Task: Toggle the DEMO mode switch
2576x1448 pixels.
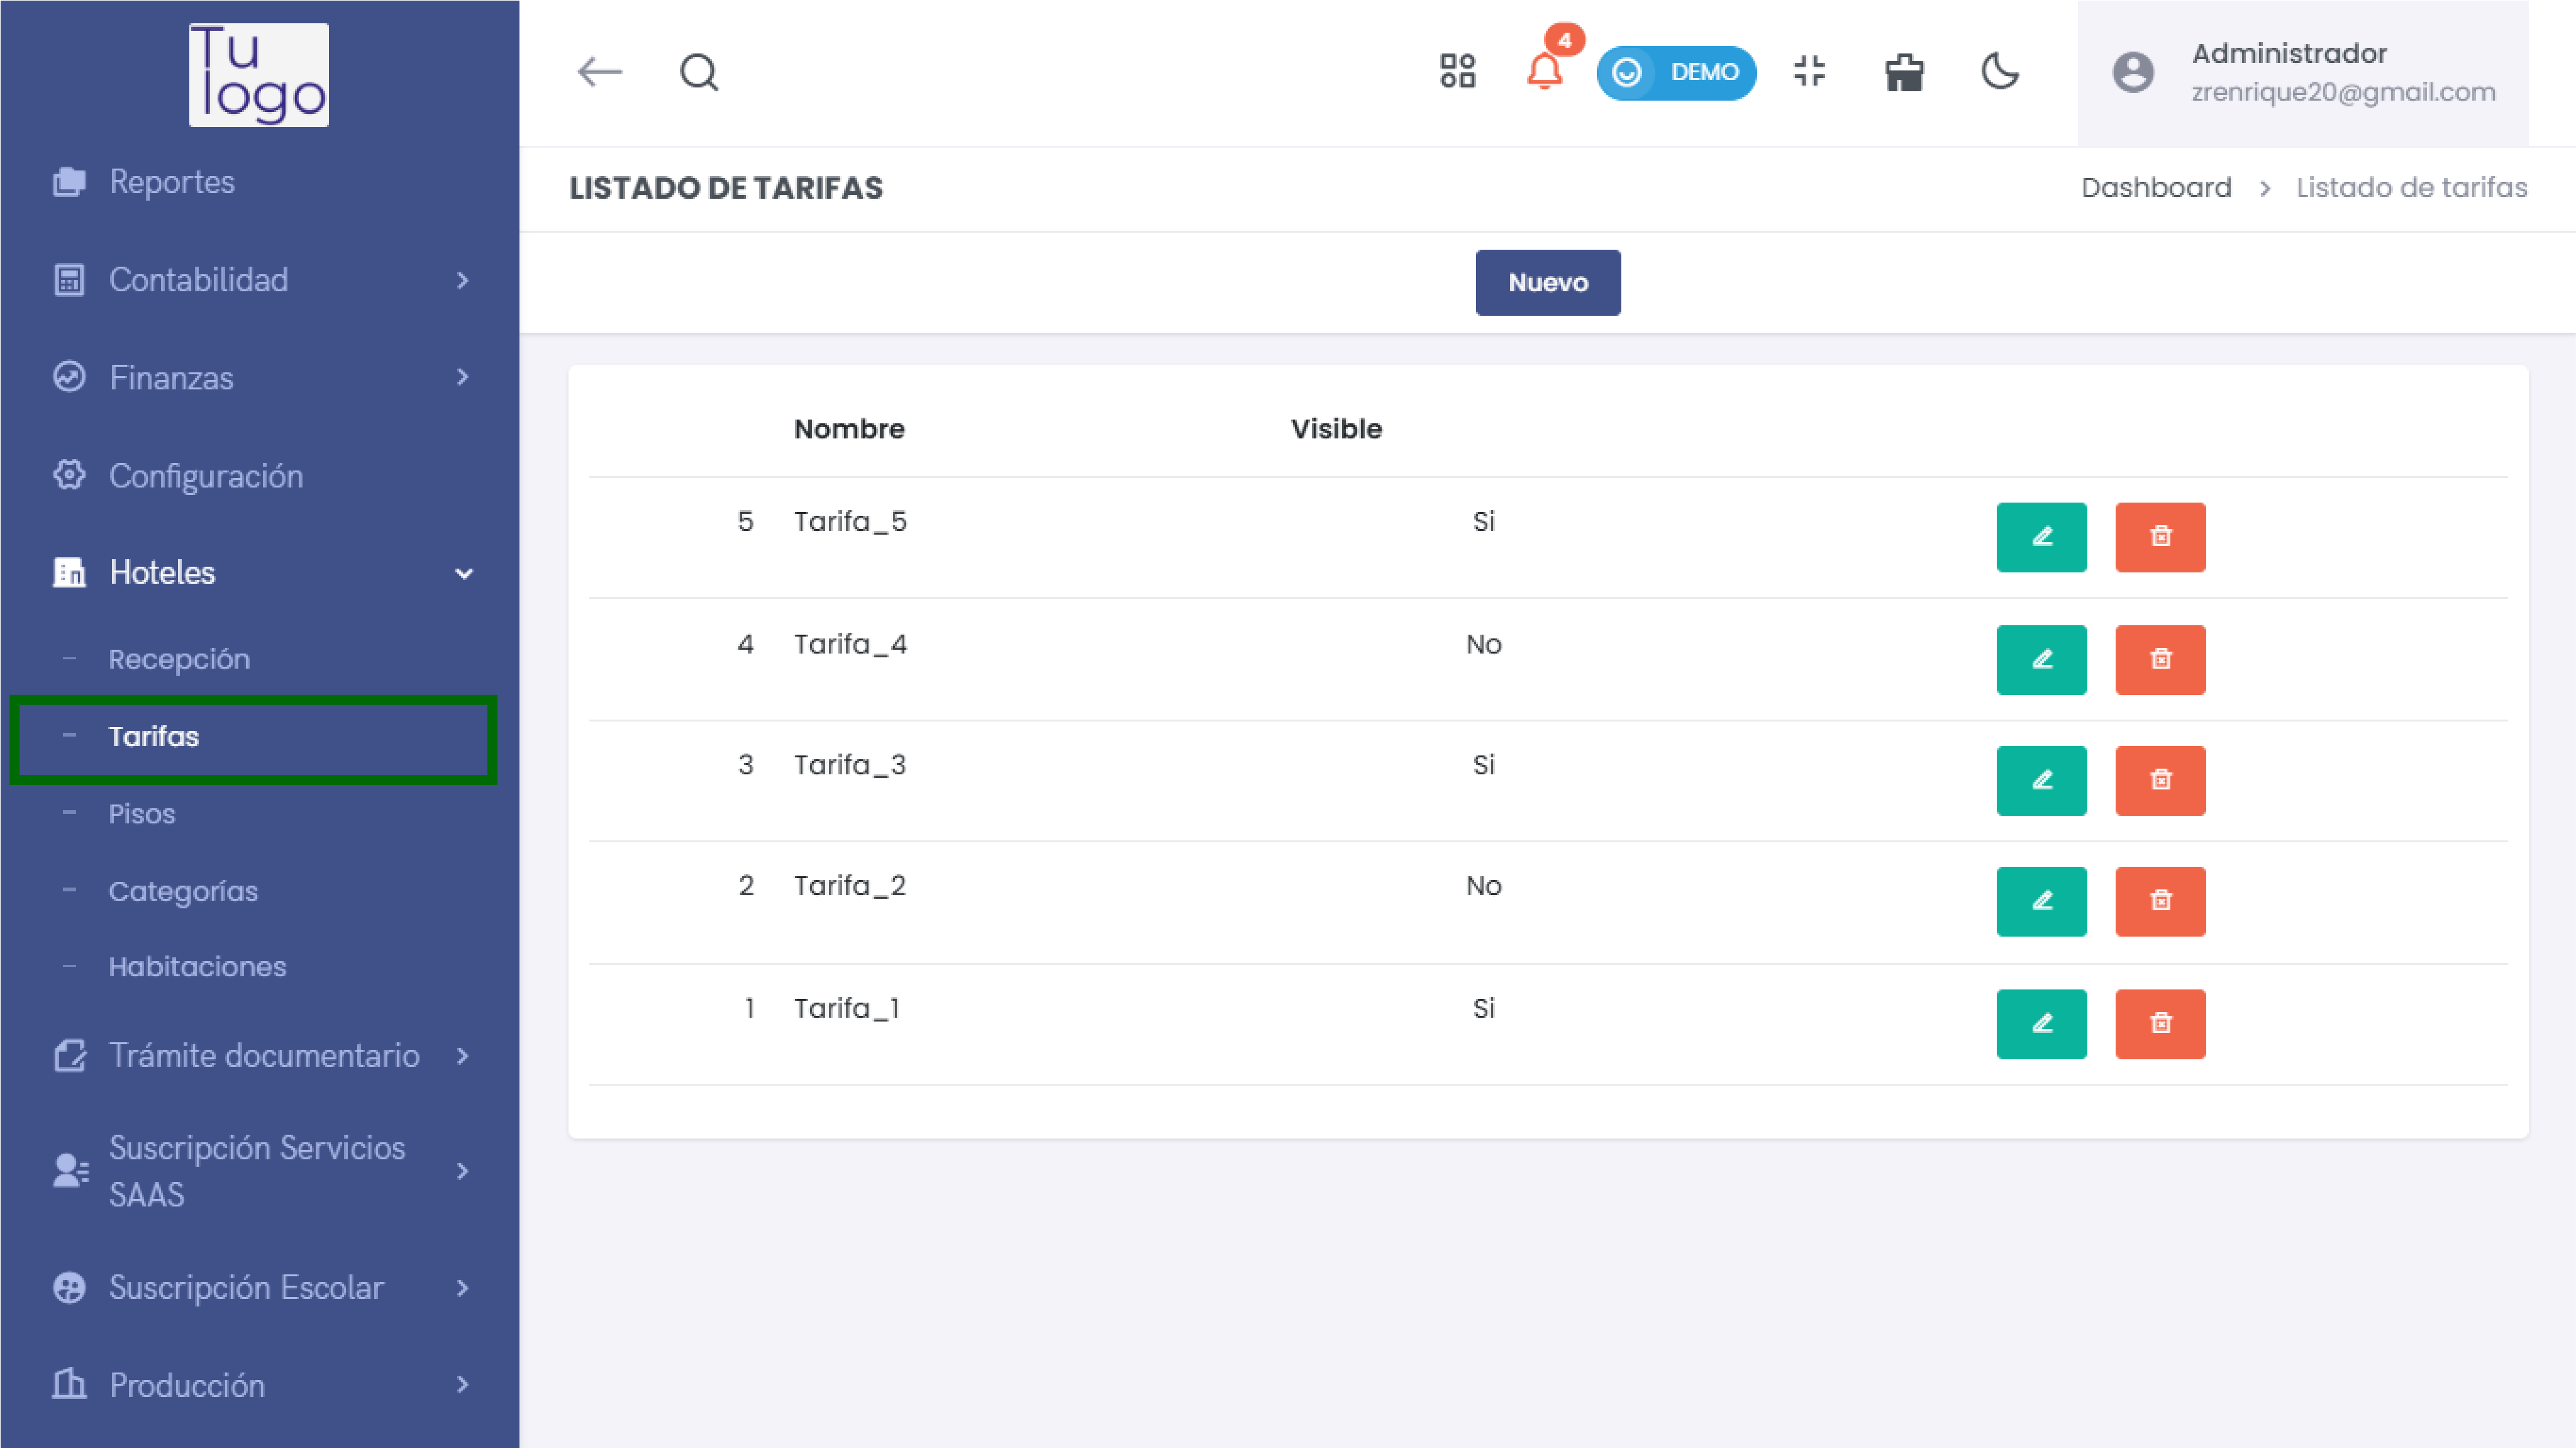Action: (1676, 72)
